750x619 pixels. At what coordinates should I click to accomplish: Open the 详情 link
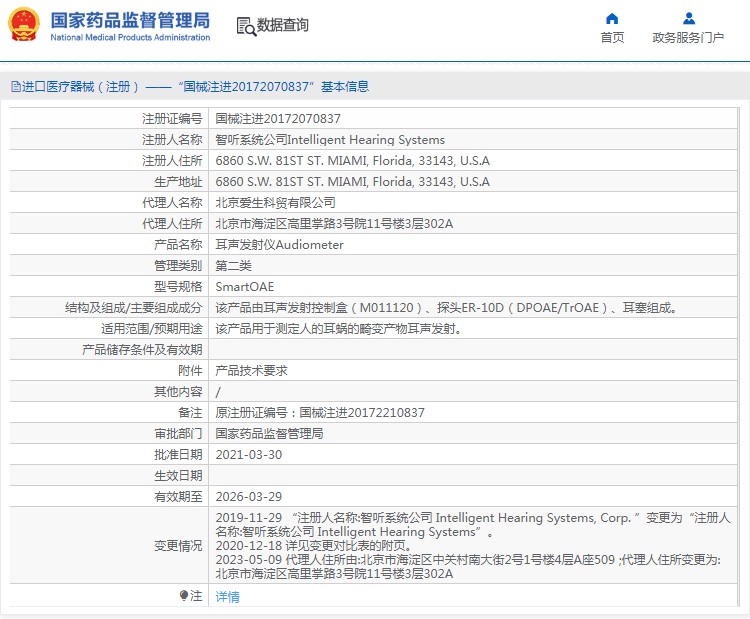tap(228, 597)
